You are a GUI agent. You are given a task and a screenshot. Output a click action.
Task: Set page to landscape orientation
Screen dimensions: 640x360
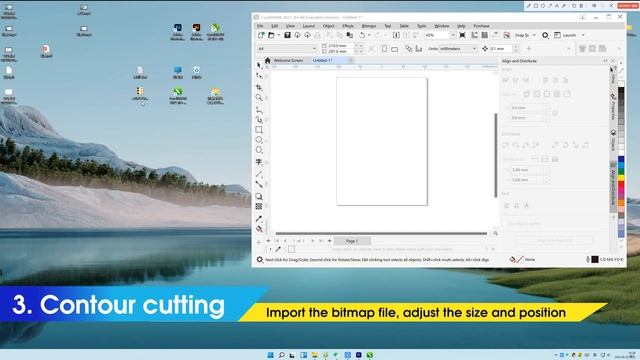click(394, 49)
